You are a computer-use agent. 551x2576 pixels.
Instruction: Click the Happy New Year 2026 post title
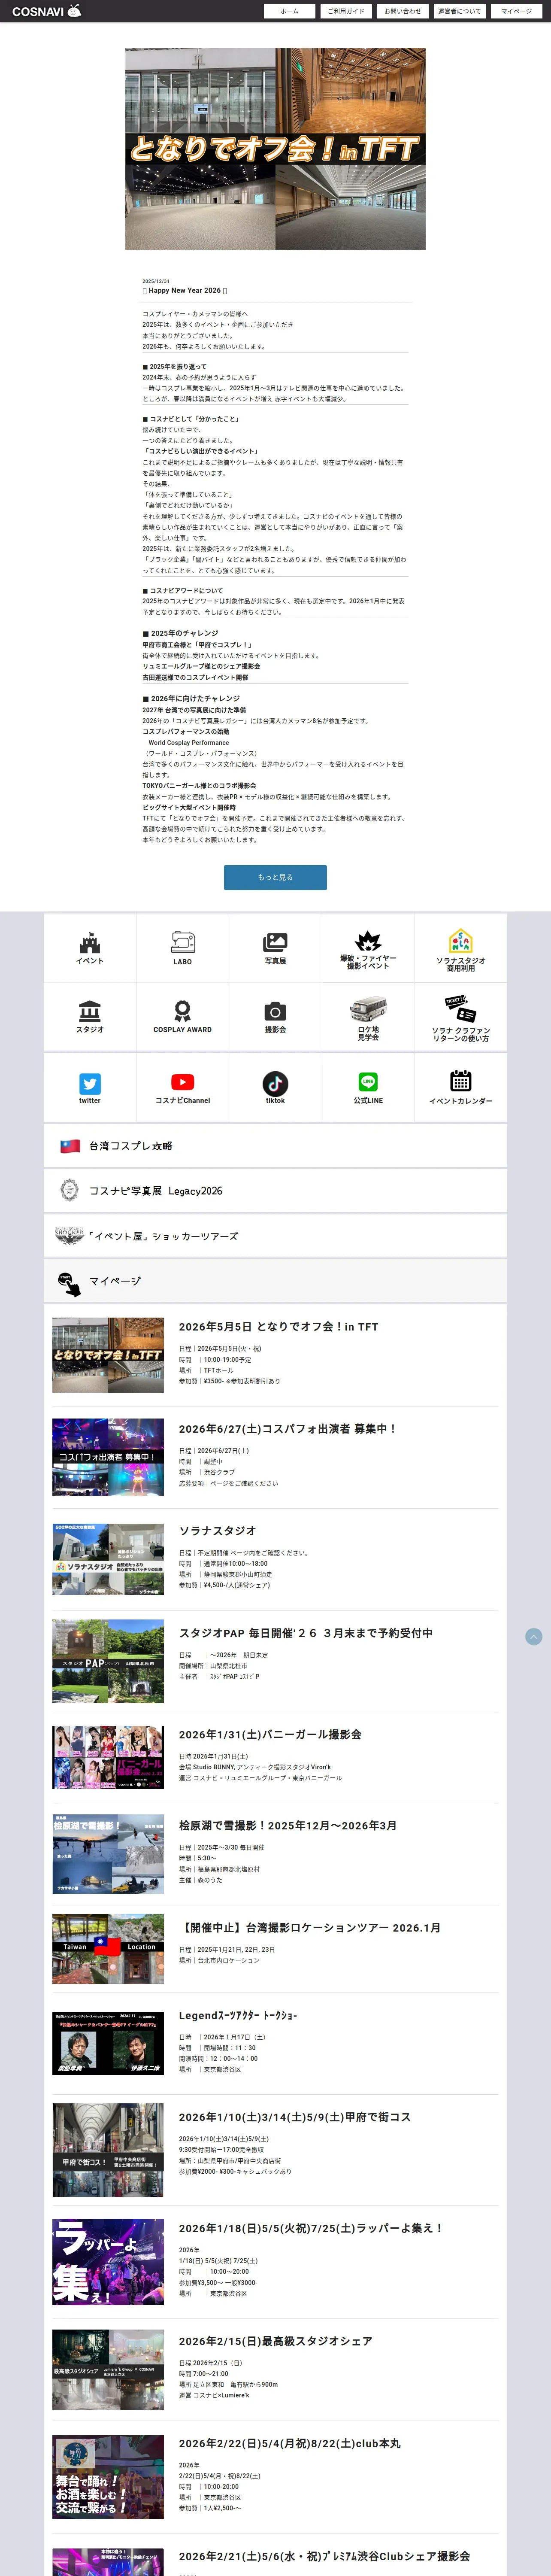(x=185, y=291)
